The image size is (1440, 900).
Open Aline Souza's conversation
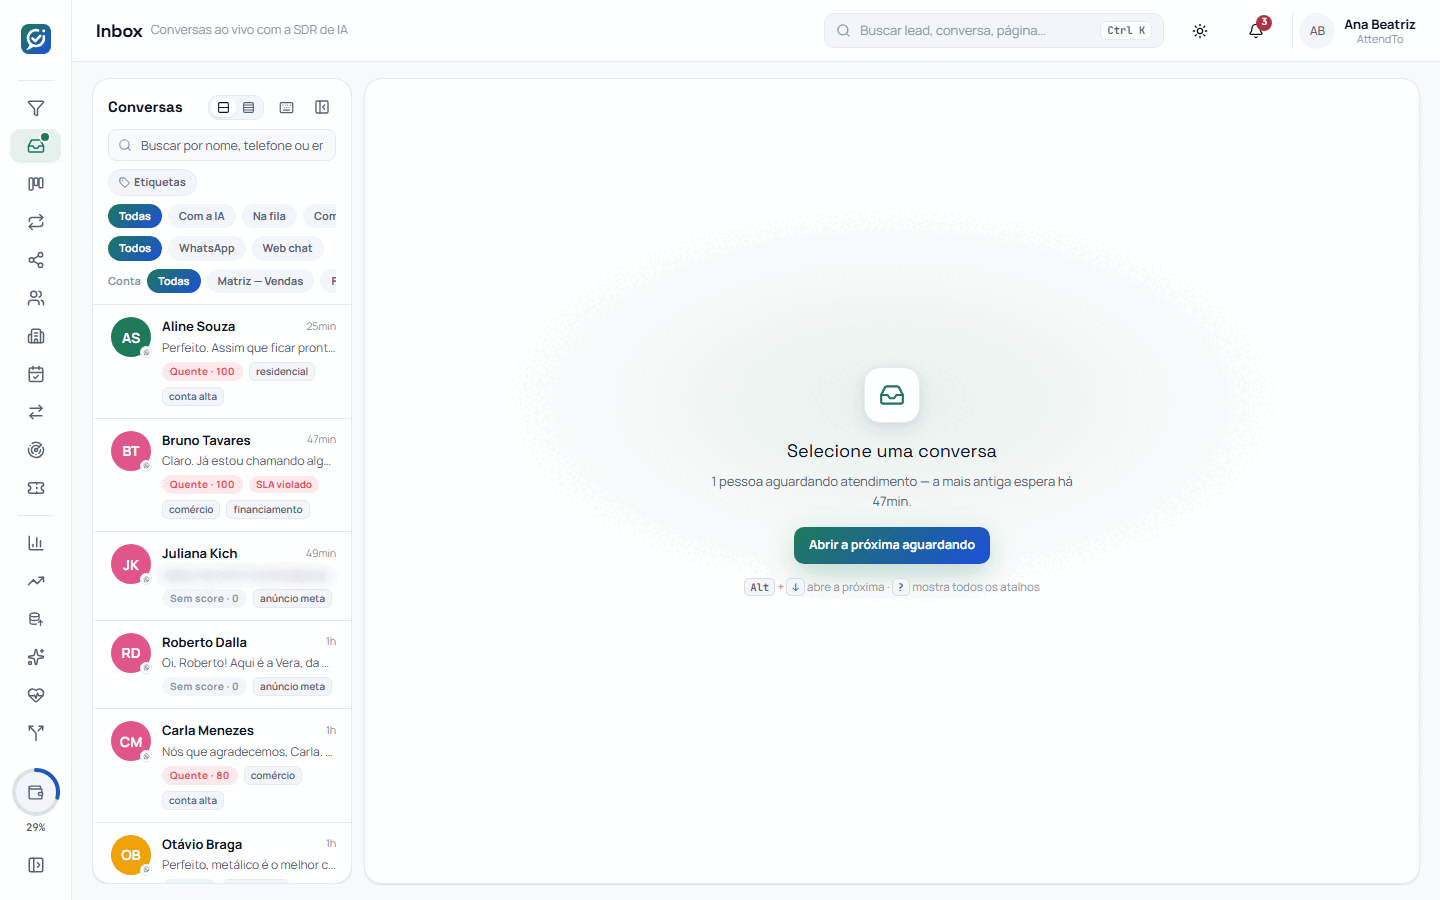222,361
